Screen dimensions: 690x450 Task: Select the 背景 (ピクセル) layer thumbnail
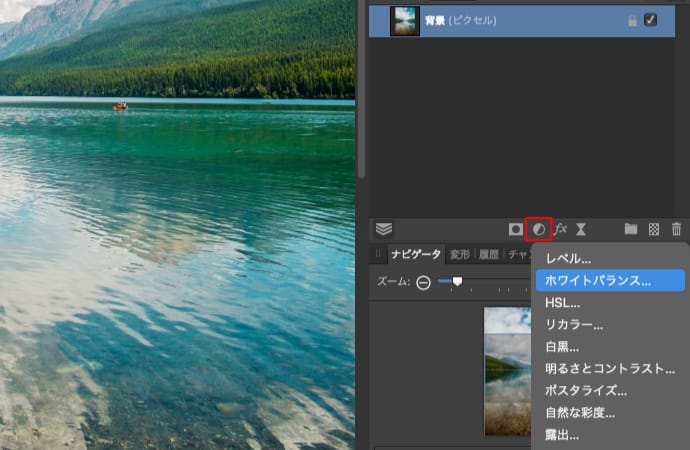[405, 21]
